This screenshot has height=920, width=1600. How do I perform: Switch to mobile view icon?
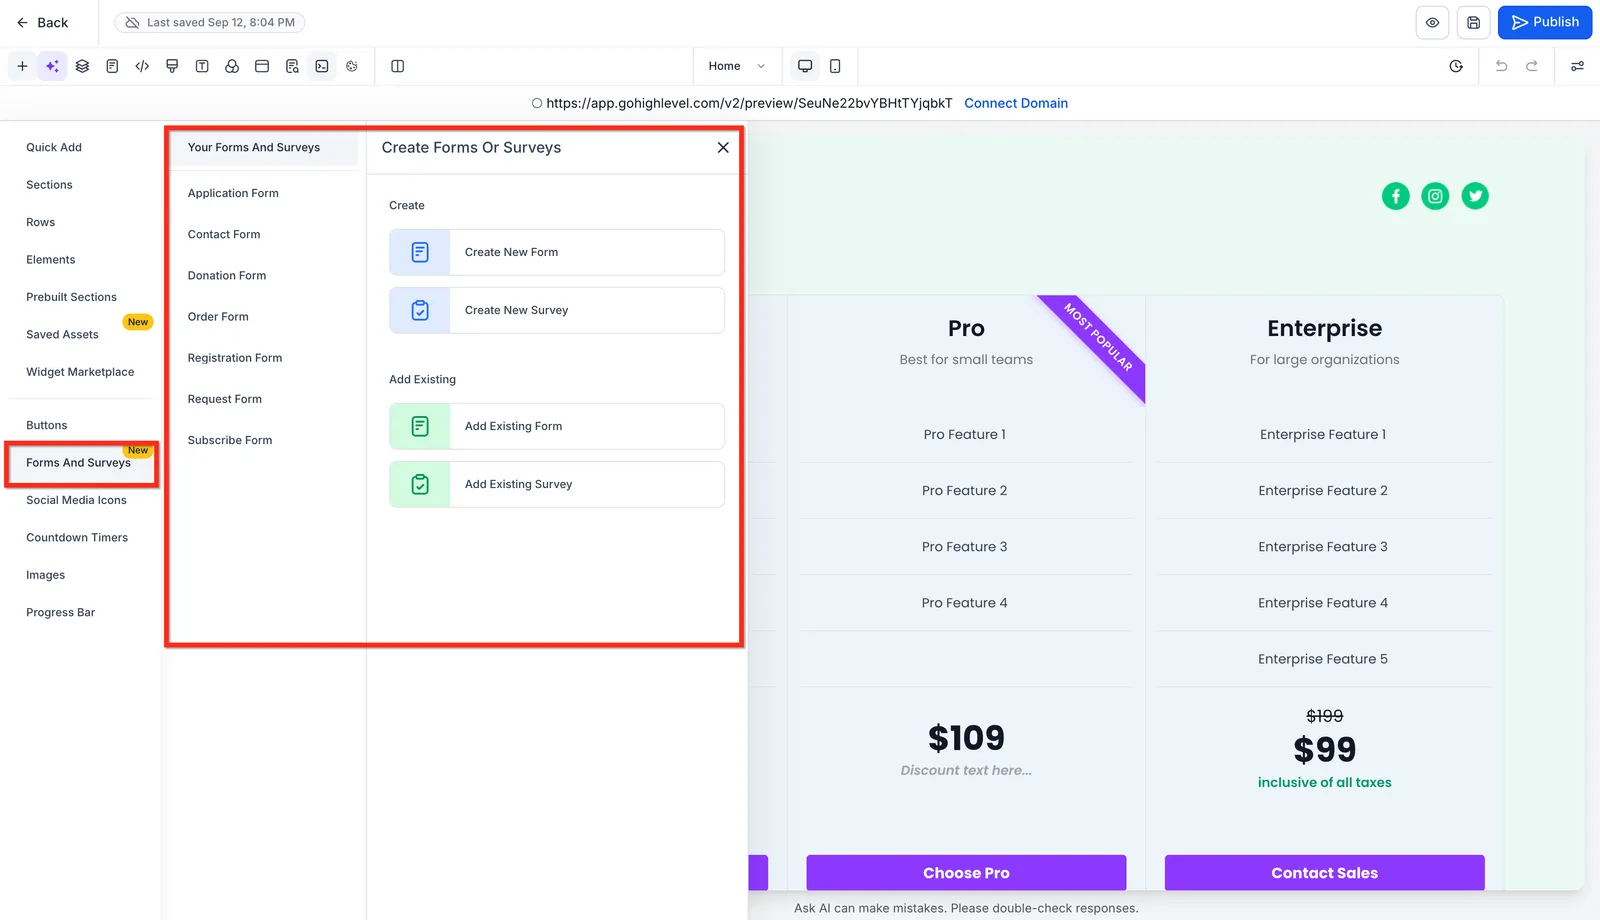point(835,66)
